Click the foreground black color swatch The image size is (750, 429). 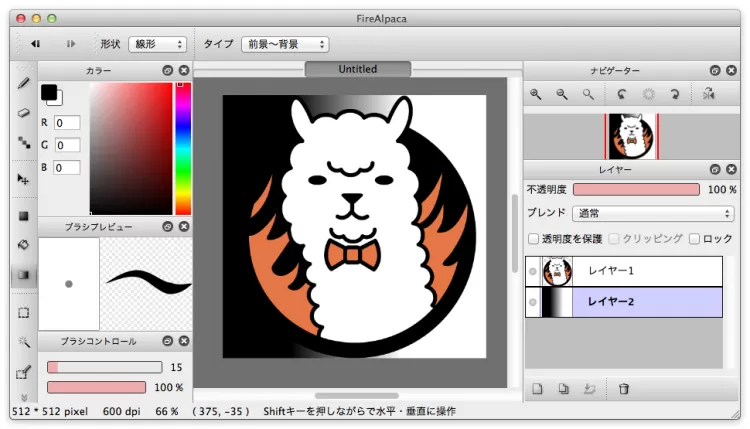(49, 92)
